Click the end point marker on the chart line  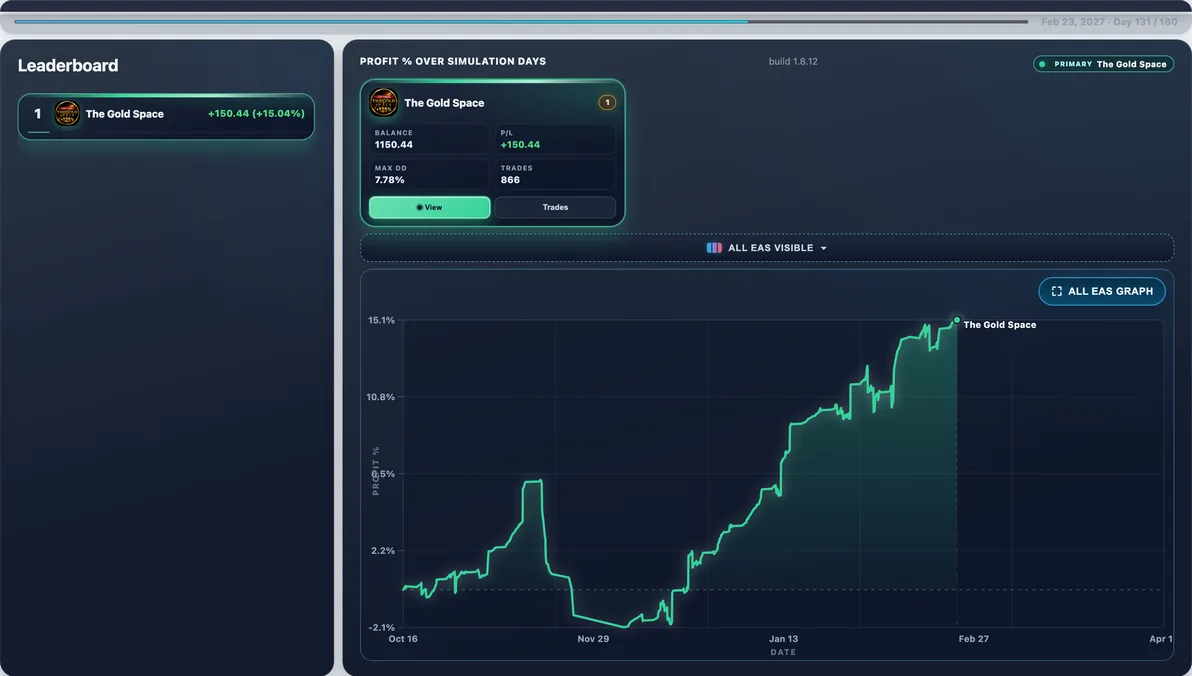click(956, 320)
